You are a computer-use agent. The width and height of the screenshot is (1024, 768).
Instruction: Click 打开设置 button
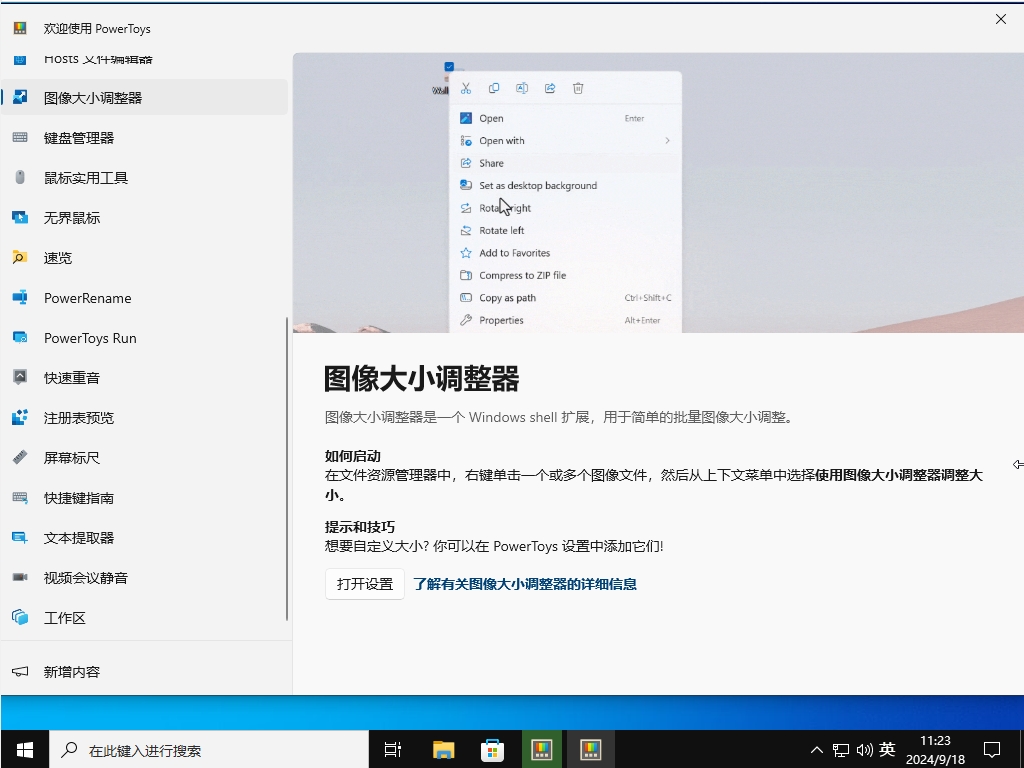click(365, 584)
